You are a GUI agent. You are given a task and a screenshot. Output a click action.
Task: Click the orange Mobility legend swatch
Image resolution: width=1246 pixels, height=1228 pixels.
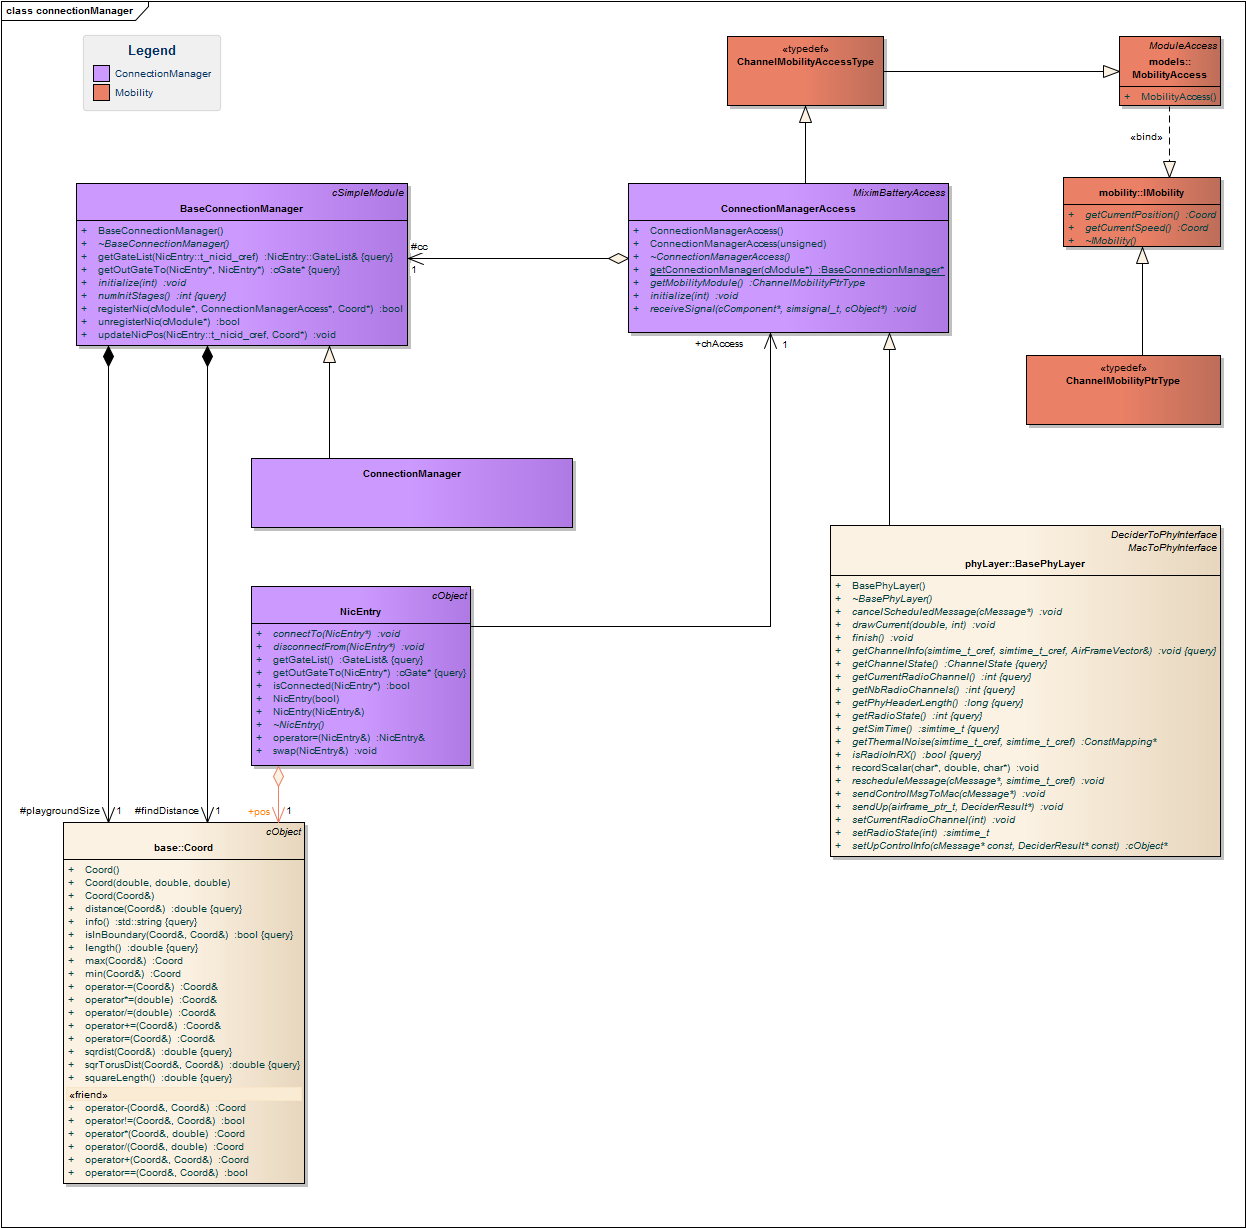[101, 92]
